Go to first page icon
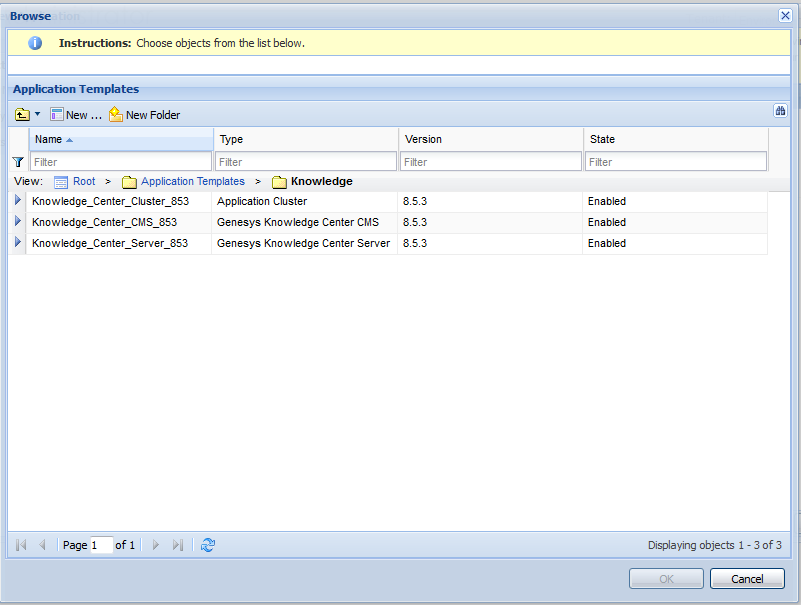Screen dimensions: 801x605 pyautogui.click(x=22, y=545)
